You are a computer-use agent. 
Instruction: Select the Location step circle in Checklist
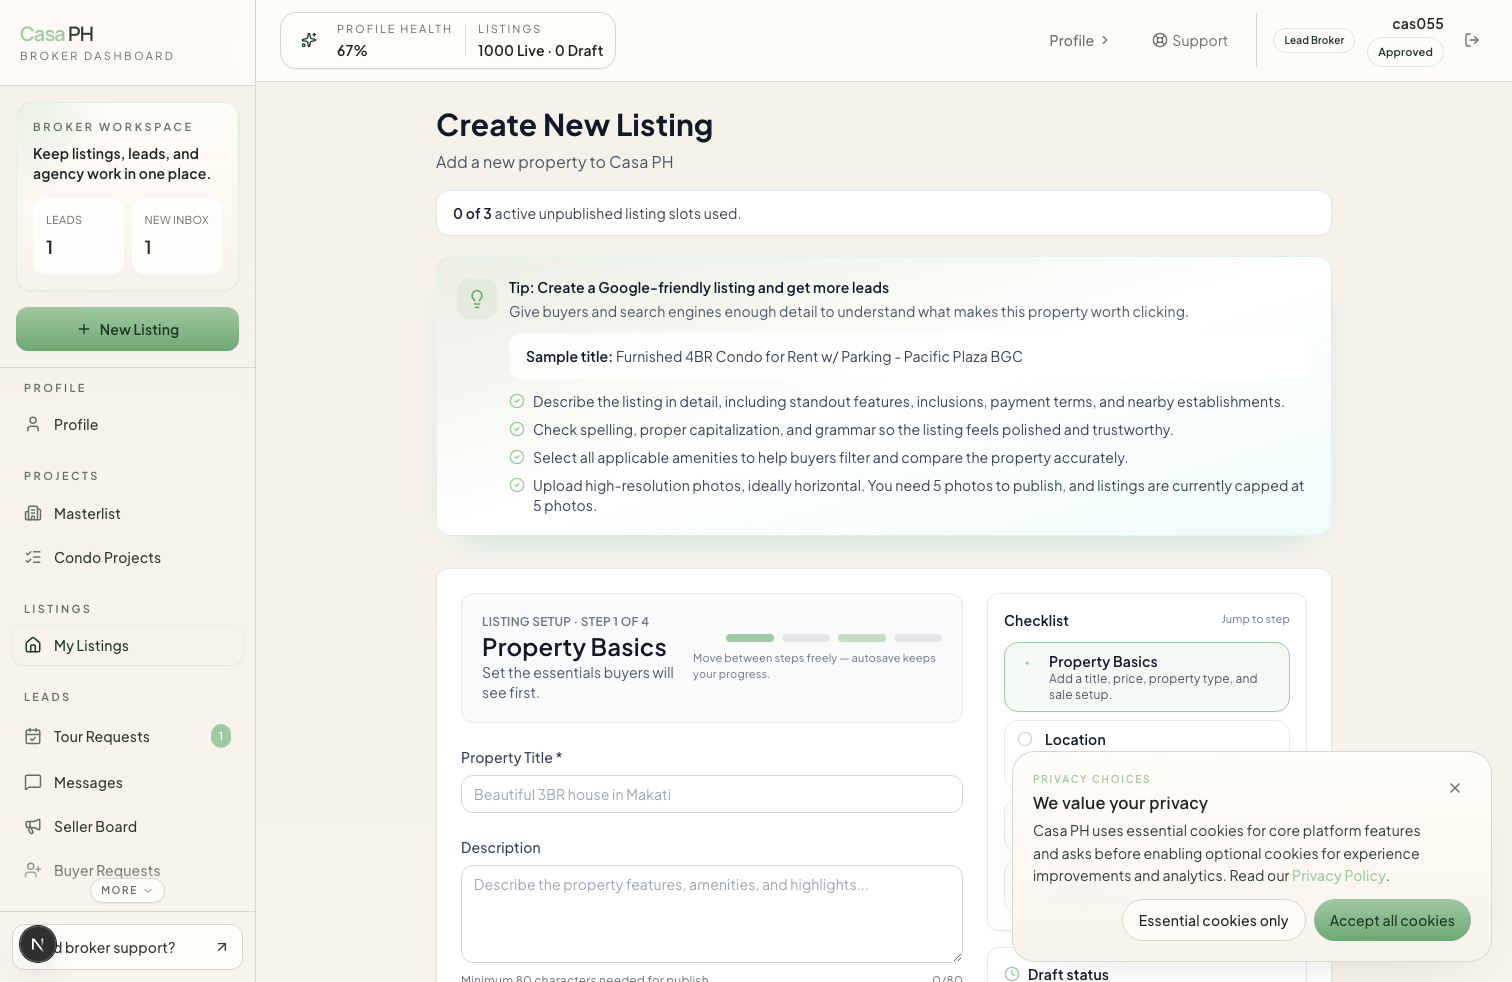point(1025,739)
